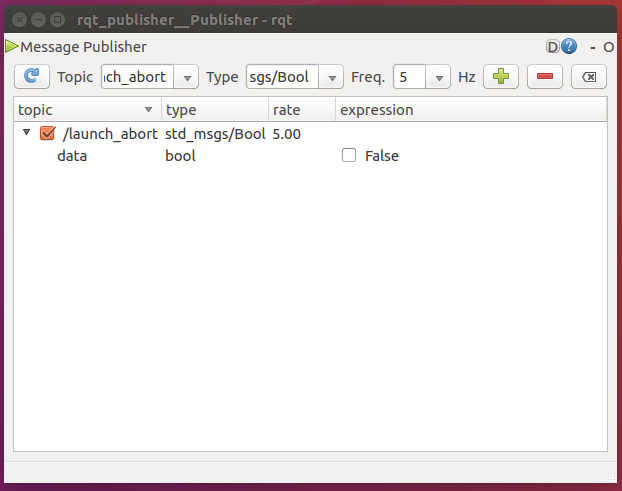Click the O undock button at top right

point(609,48)
